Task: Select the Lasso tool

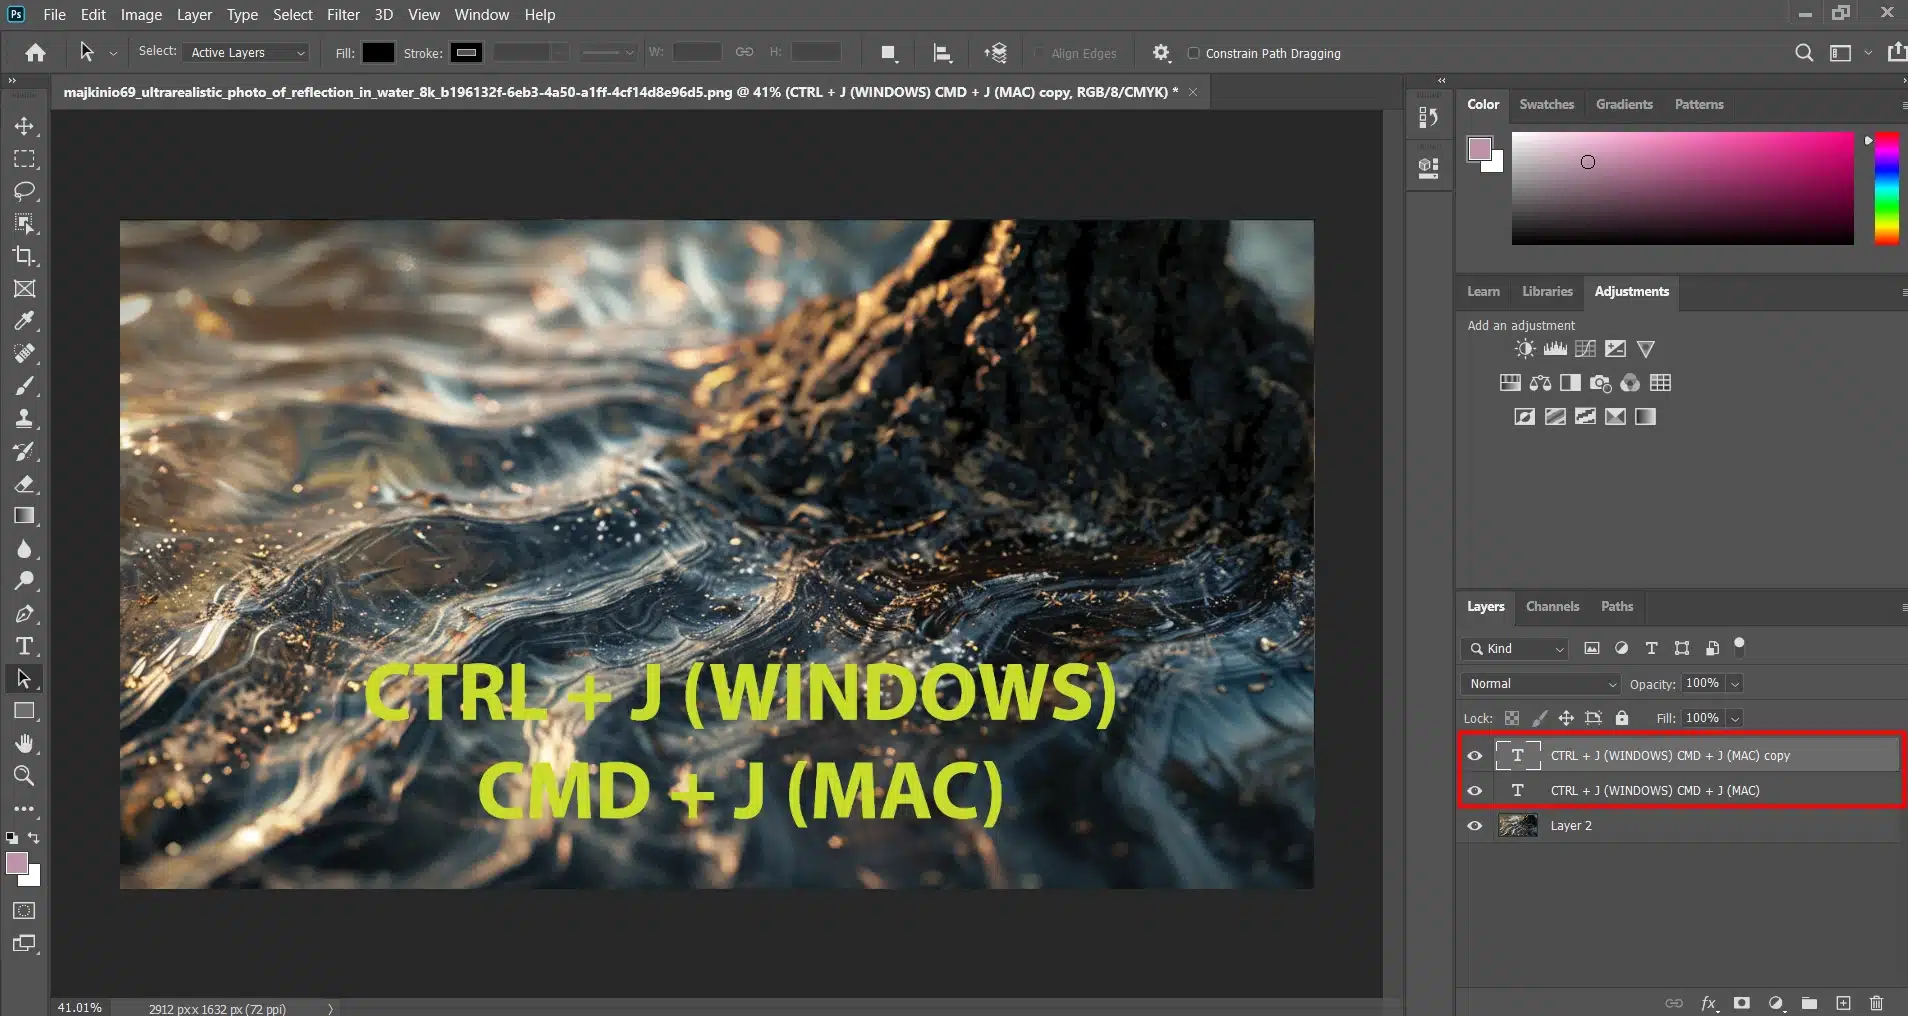Action: 24,191
